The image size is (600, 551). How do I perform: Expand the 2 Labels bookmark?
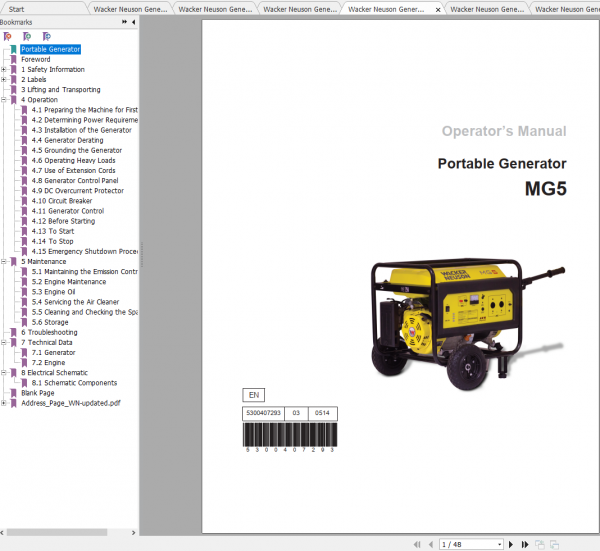pos(3,80)
